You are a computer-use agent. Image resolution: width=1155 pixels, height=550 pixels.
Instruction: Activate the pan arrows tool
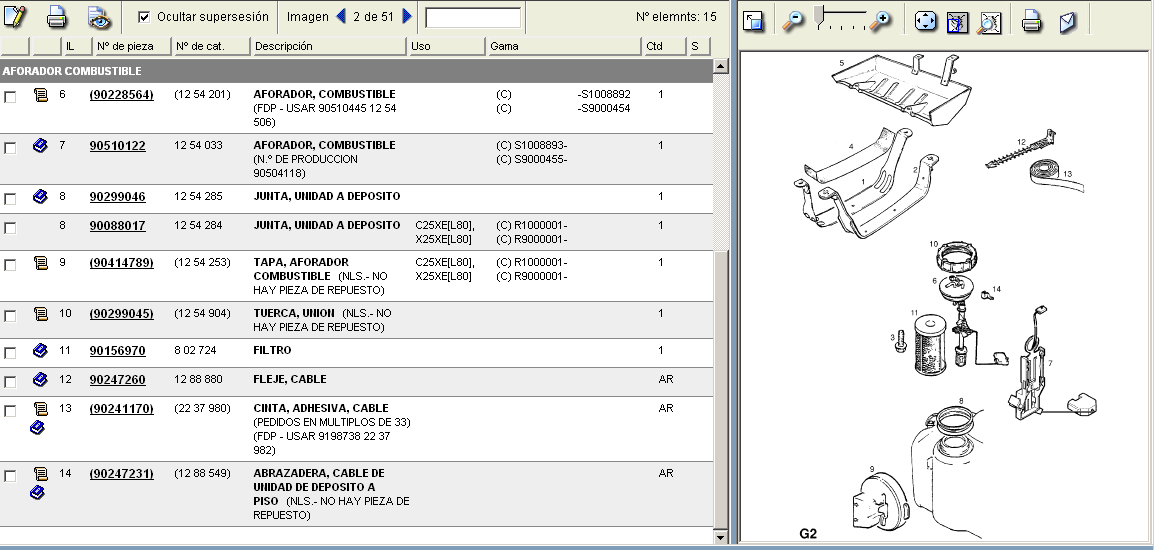click(x=925, y=21)
